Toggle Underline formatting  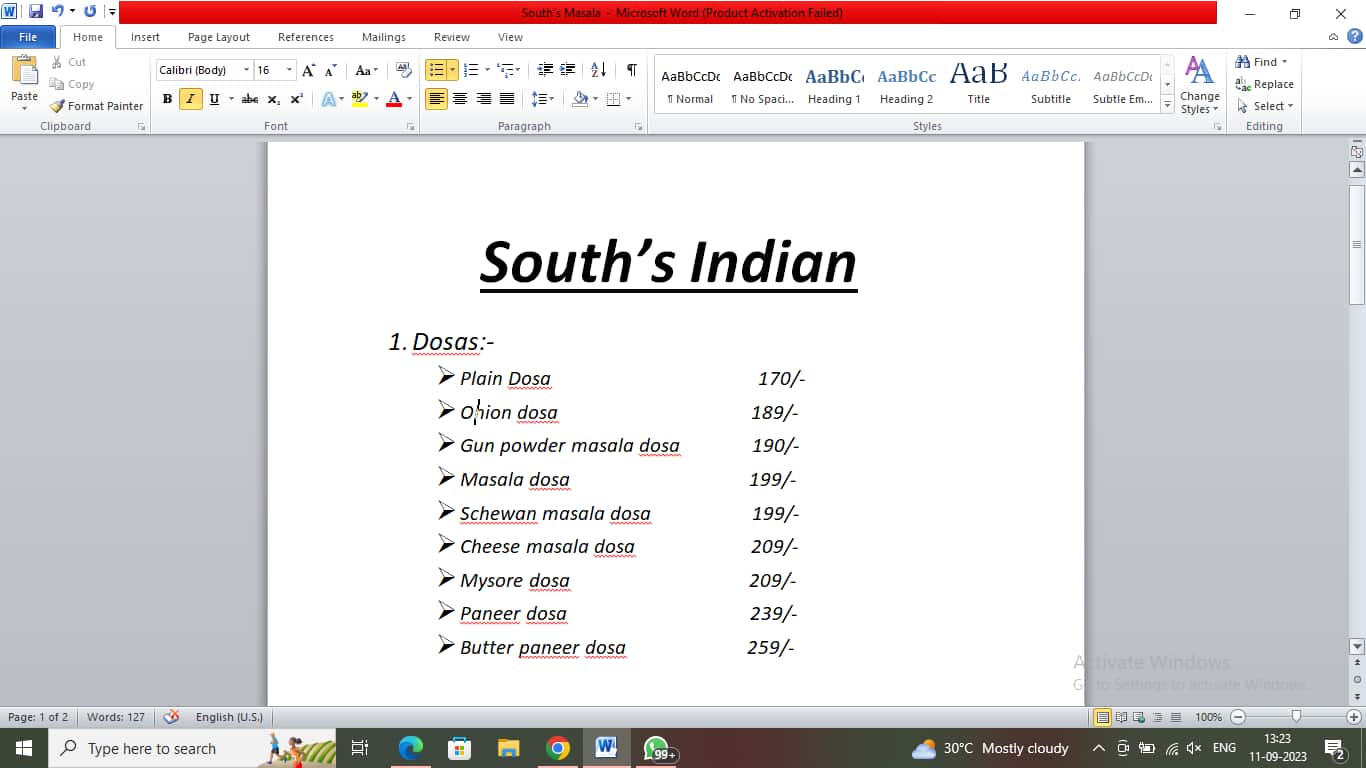click(x=213, y=99)
